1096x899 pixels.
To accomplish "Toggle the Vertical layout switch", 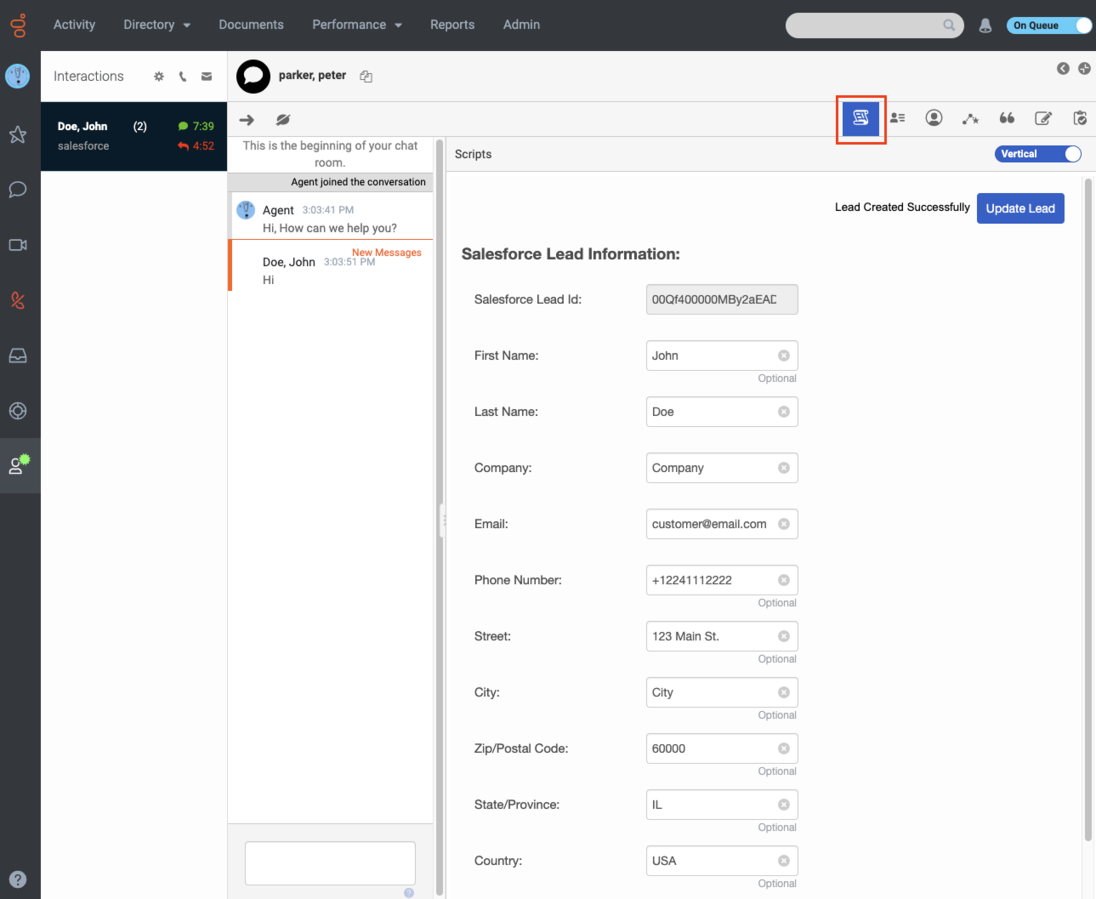I will pos(1038,154).
